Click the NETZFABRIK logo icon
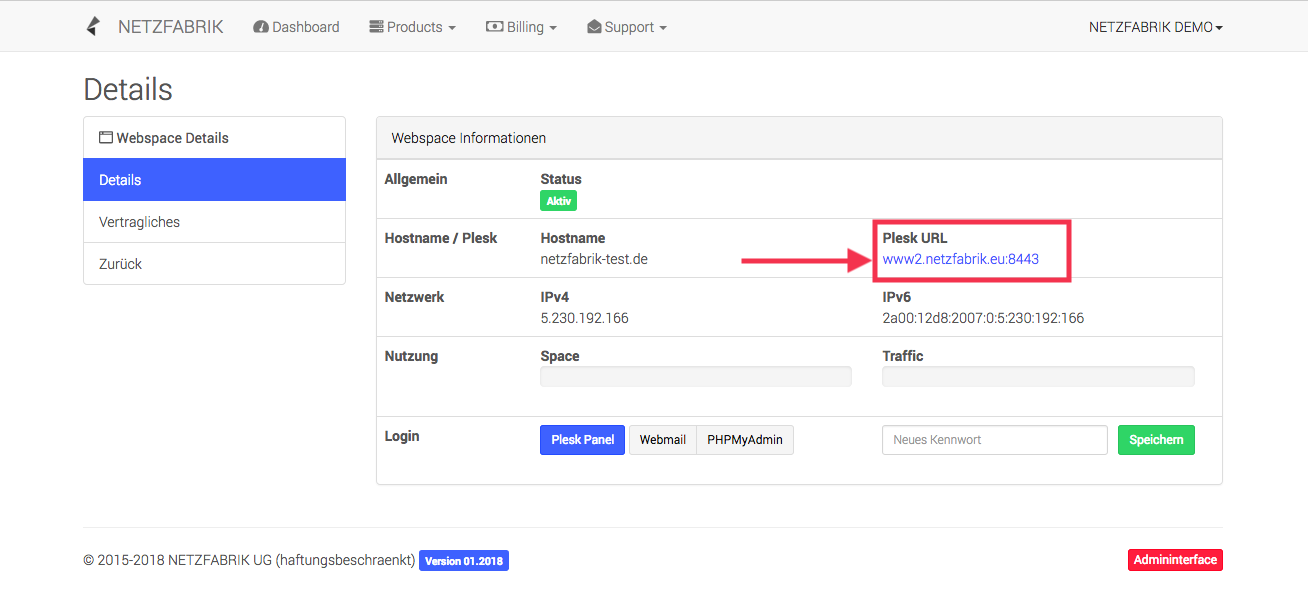The height and width of the screenshot is (616, 1308). [93, 27]
